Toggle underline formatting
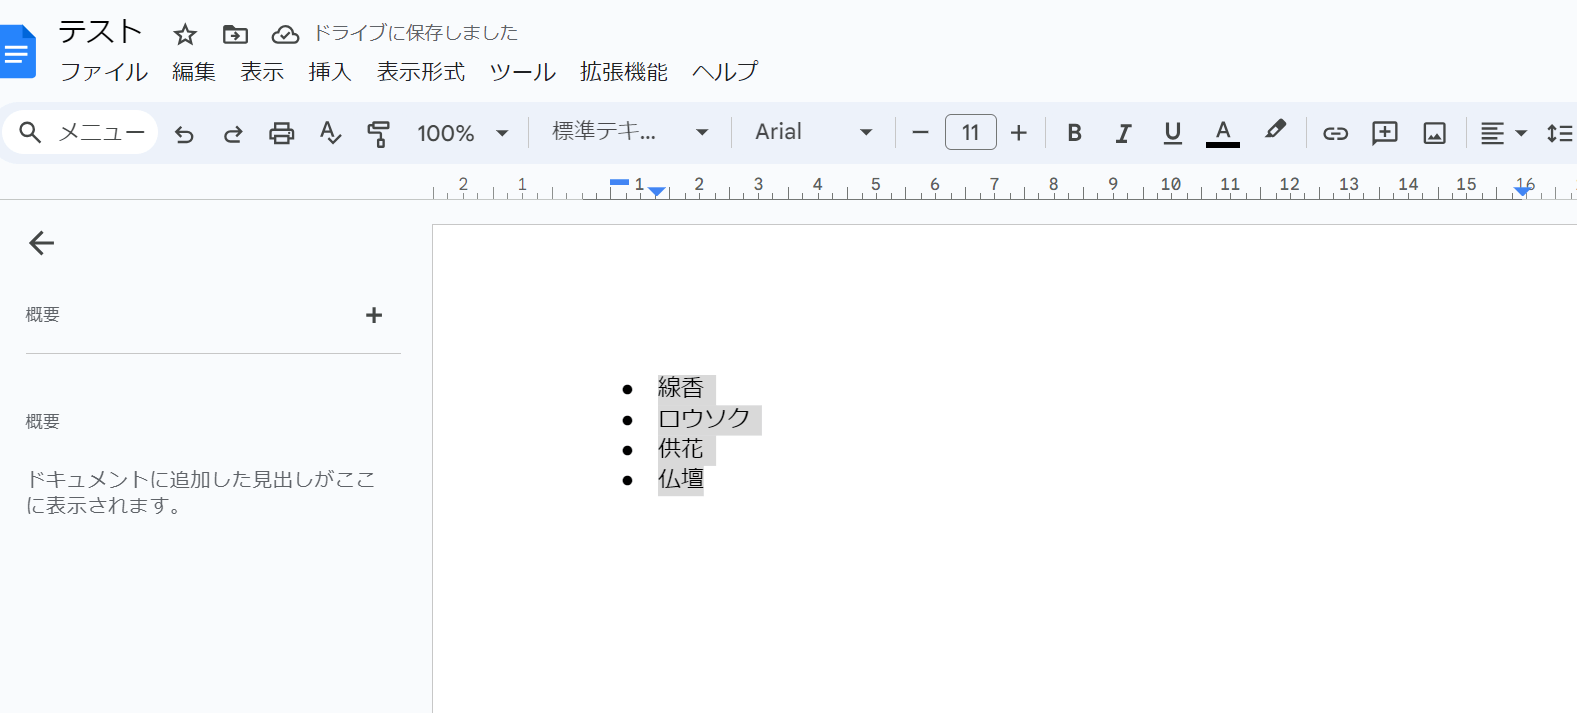Image resolution: width=1577 pixels, height=713 pixels. point(1172,133)
